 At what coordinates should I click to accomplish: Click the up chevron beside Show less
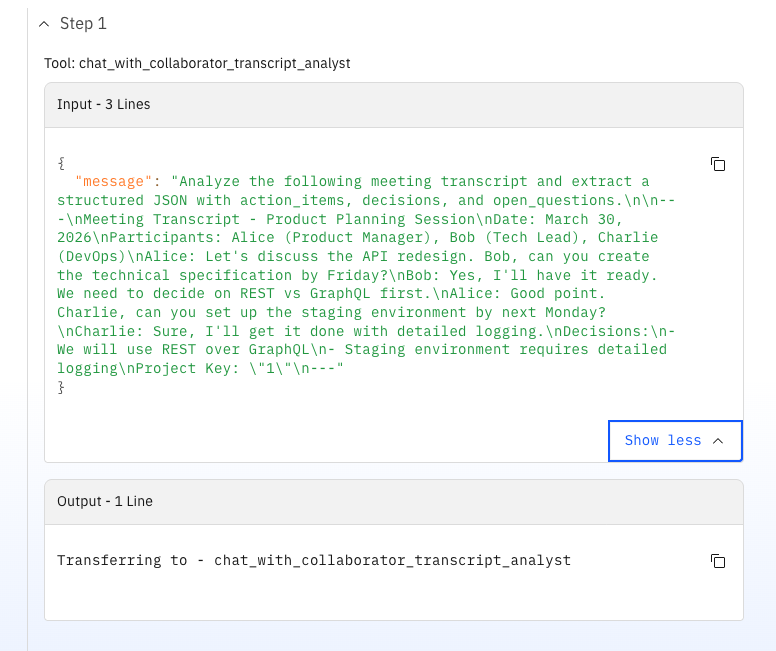pos(718,441)
